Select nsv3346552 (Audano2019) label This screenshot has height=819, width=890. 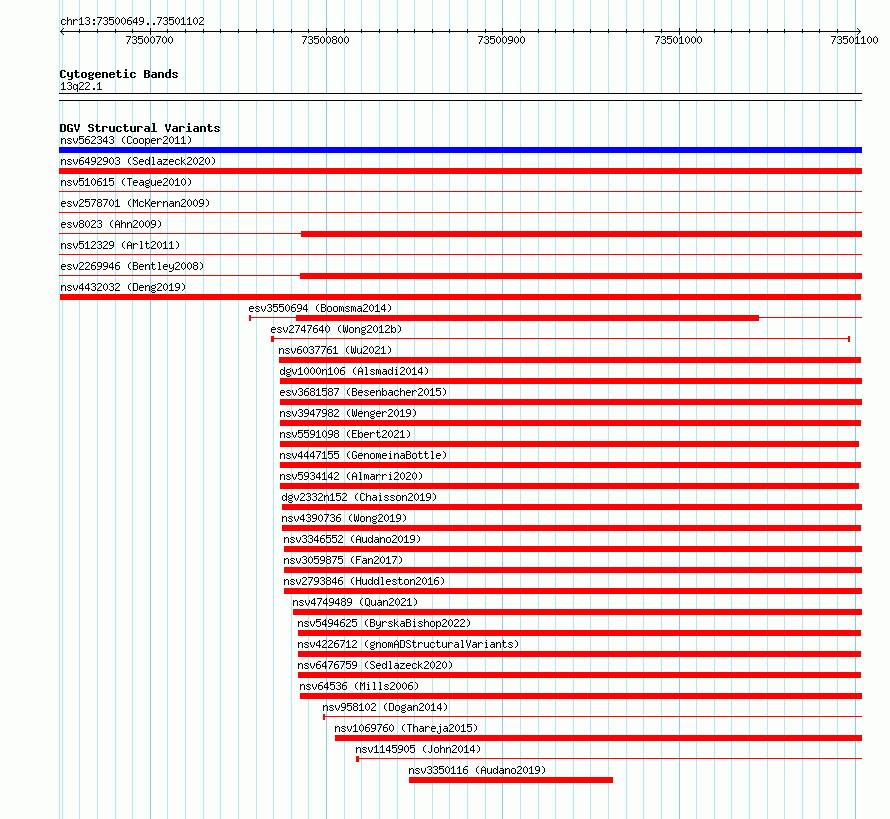pyautogui.click(x=352, y=539)
